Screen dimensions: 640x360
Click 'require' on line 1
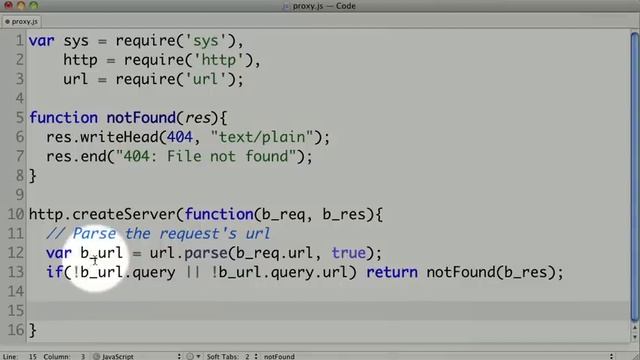pyautogui.click(x=146, y=41)
